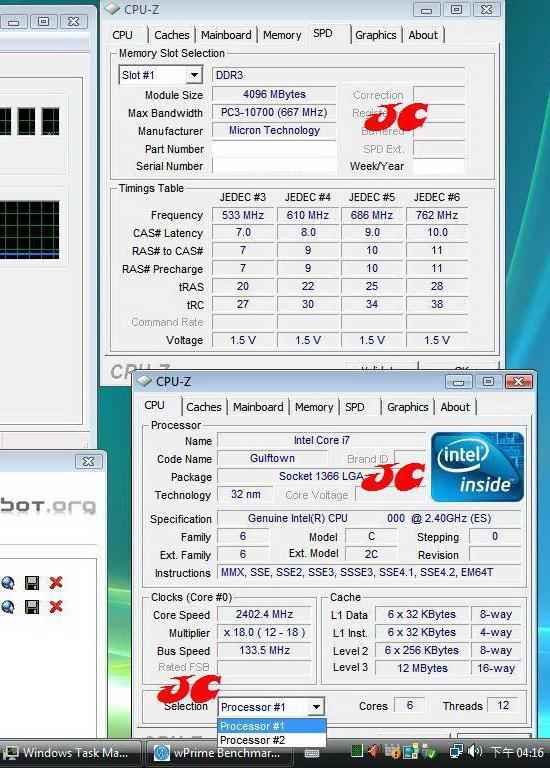Viewport: 550px width, 768px height.
Task: Click the empty Part Number field
Action: (274, 149)
